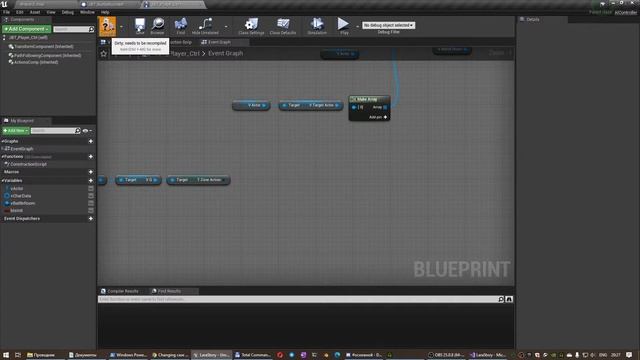Open the Edit menu
The image size is (640, 360).
[x=20, y=12]
